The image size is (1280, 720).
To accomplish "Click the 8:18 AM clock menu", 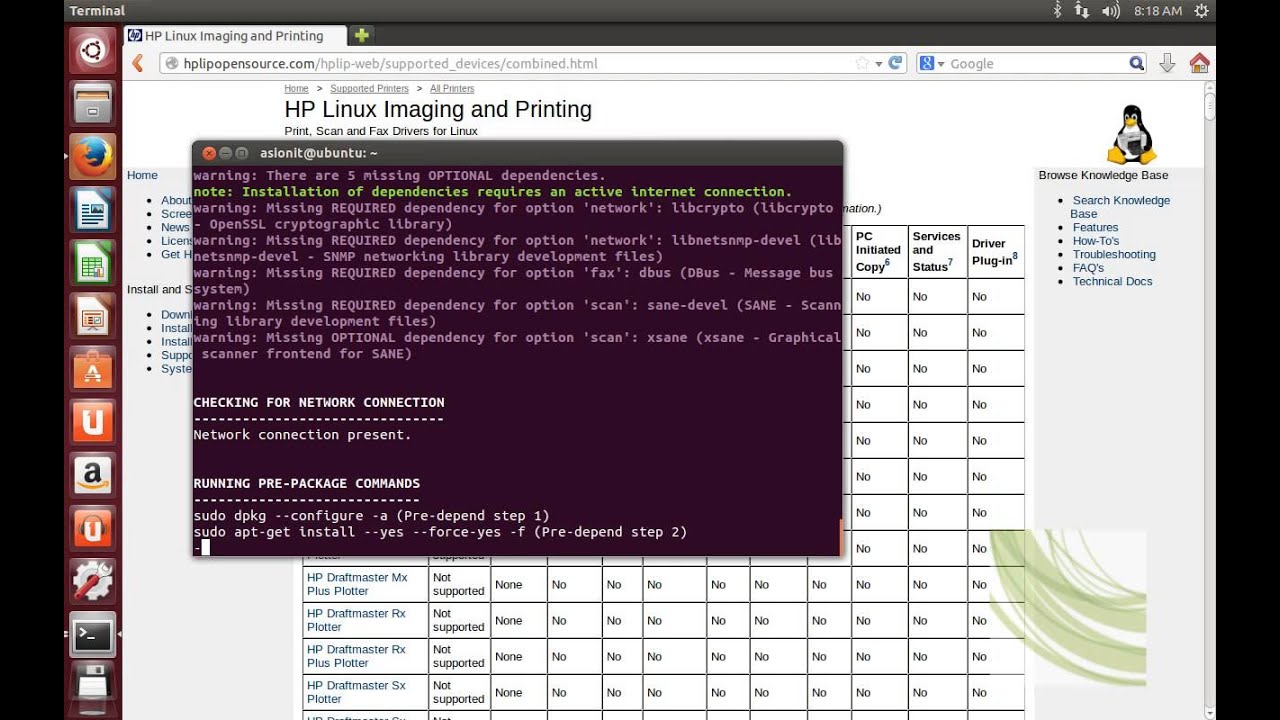I will pyautogui.click(x=1158, y=10).
